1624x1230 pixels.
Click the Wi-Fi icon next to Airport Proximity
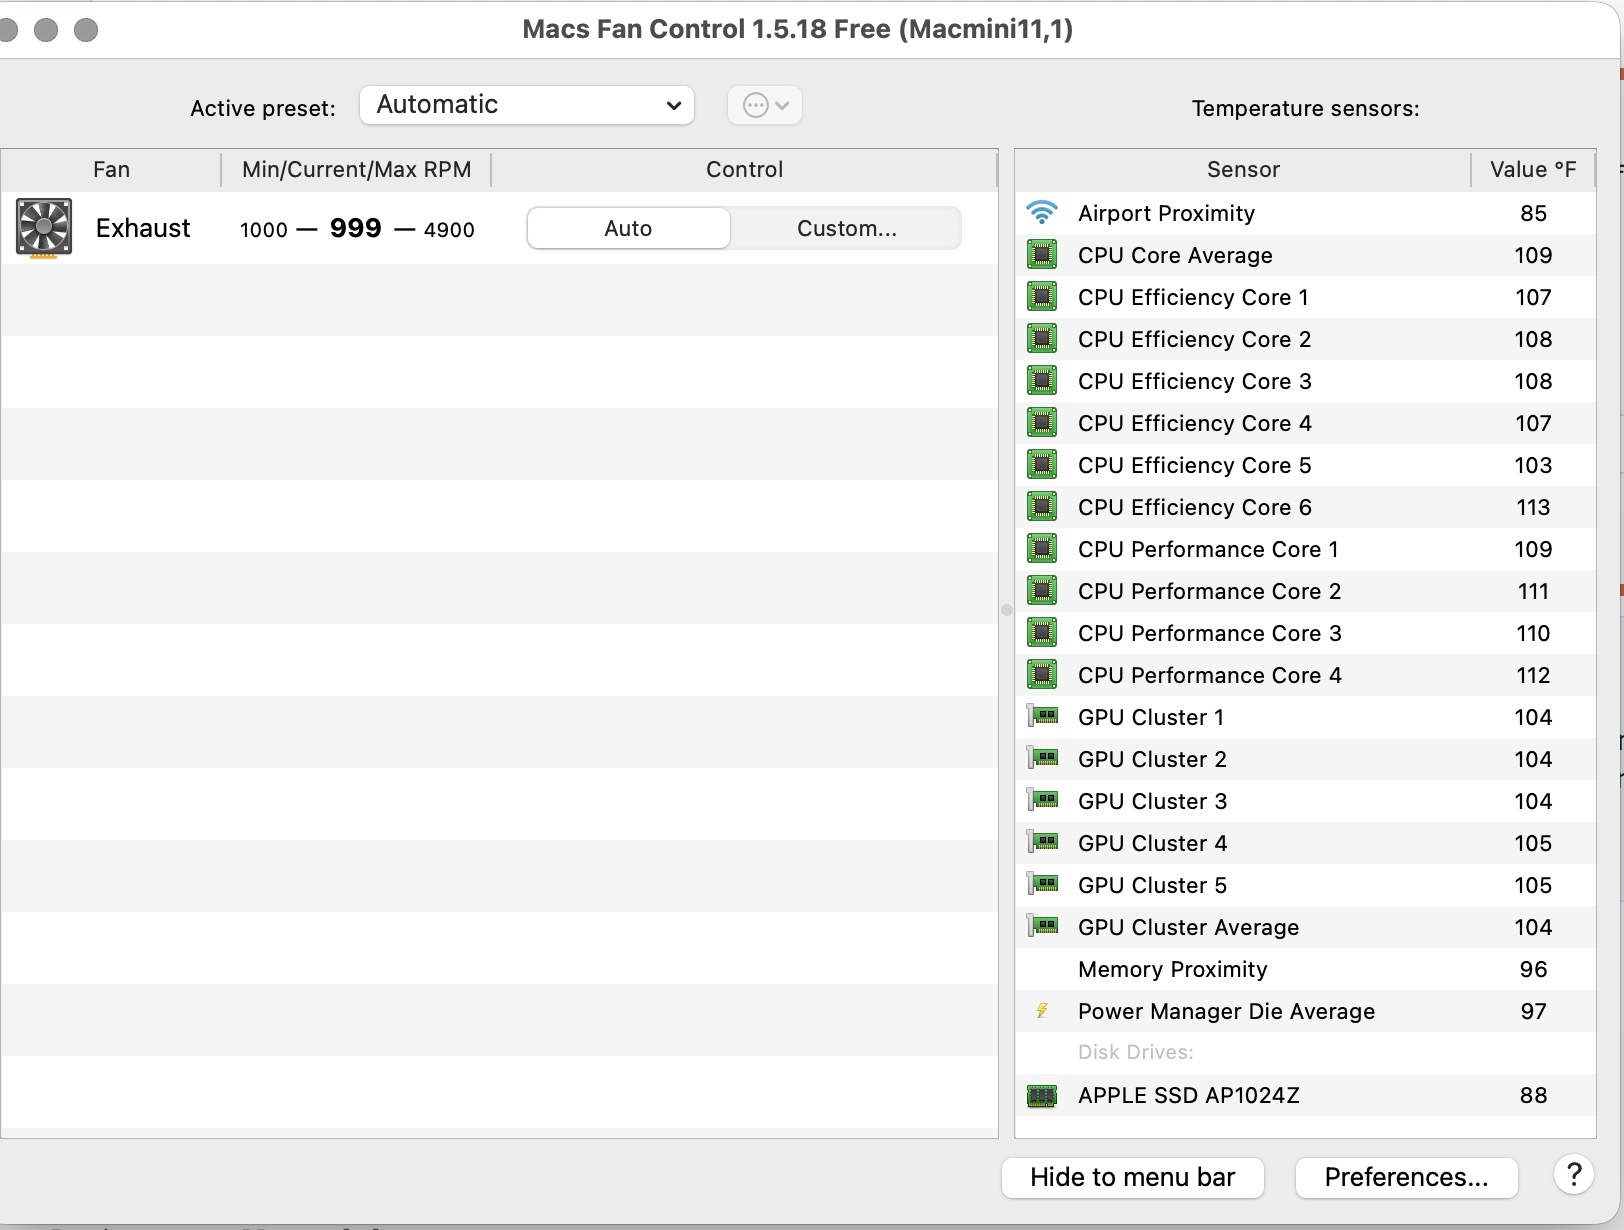(x=1043, y=212)
